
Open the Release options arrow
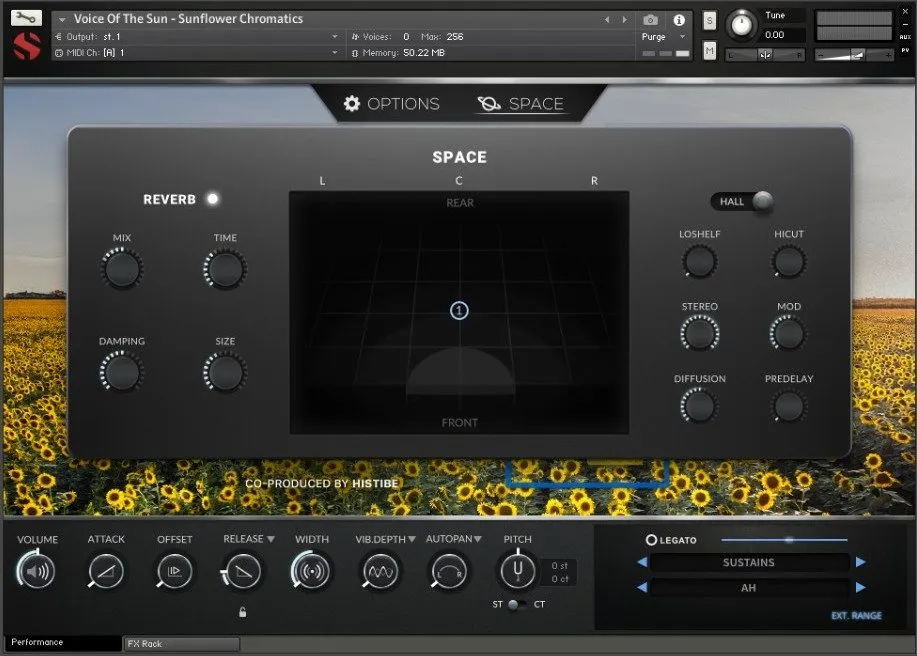[x=271, y=539]
